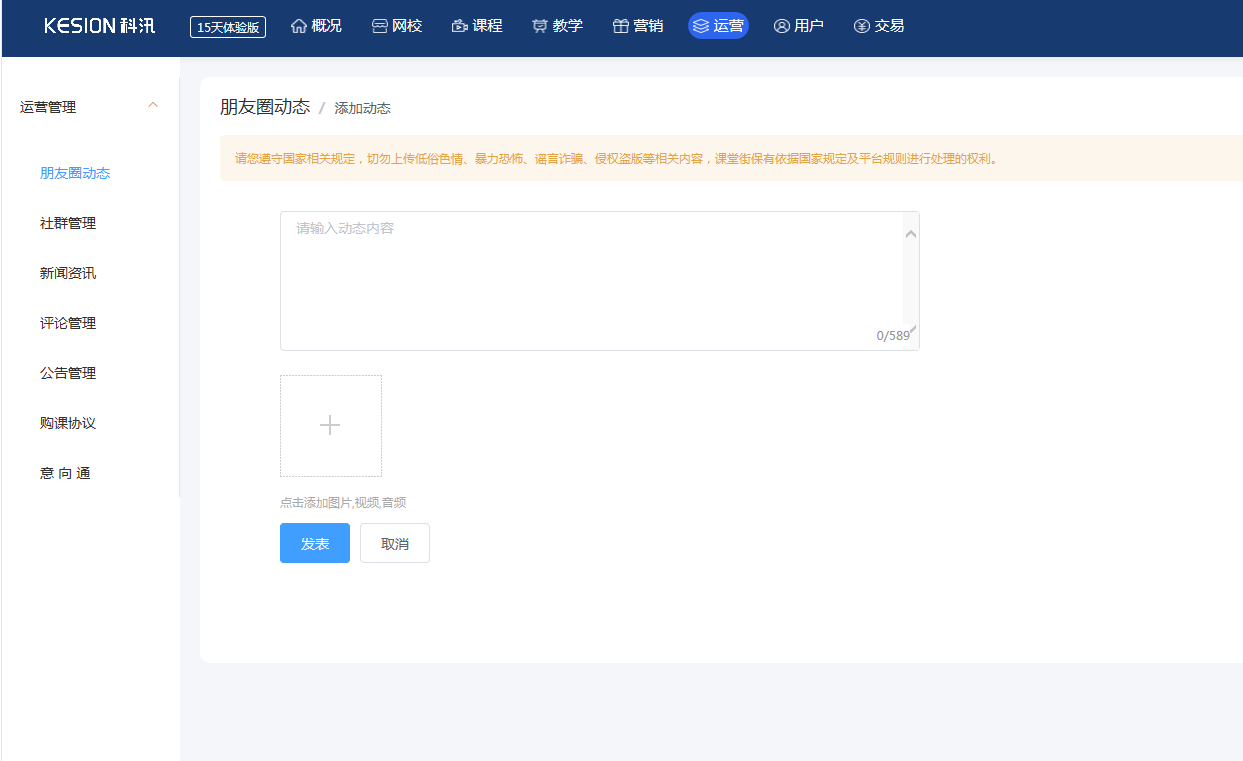Image resolution: width=1243 pixels, height=761 pixels.
Task: Click the 交易 yen coin icon
Action: pyautogui.click(x=862, y=26)
